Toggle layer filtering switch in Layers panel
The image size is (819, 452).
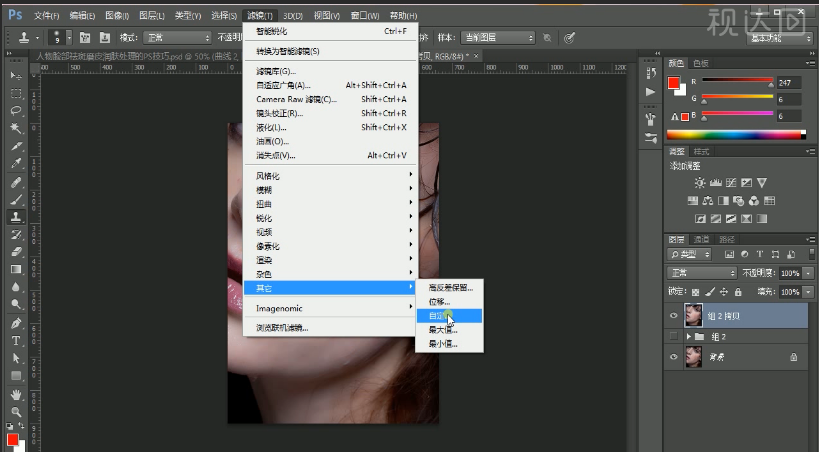click(x=812, y=254)
